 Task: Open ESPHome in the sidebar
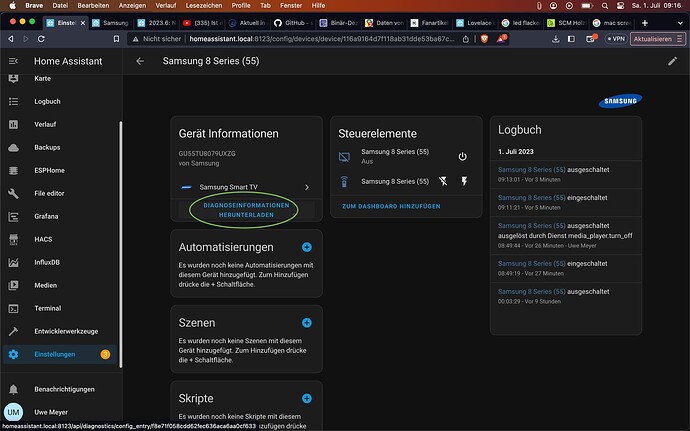coord(59,170)
